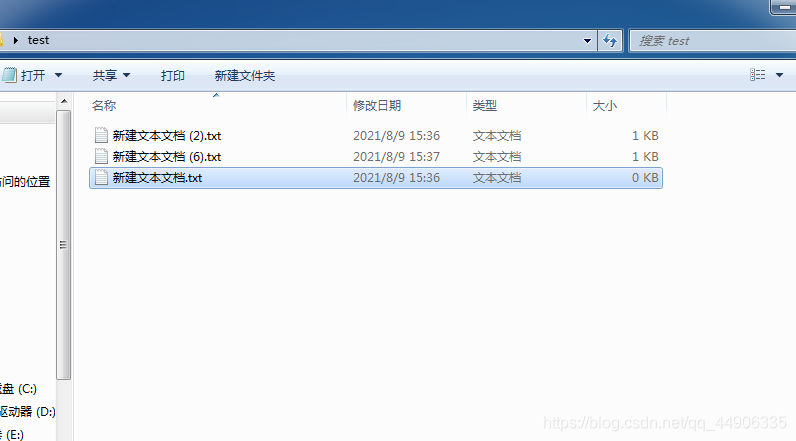Open the address bar history dropdown arrow
Screen dimensions: 796x441
pyautogui.click(x=587, y=41)
